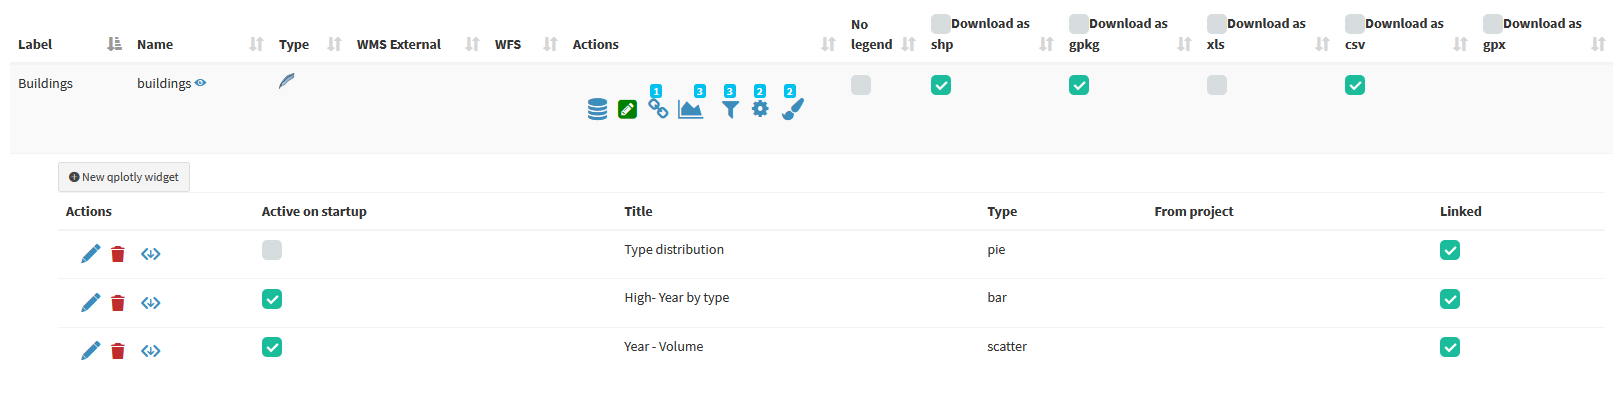Screen dimensions: 1621x399
Task: Uncheck Linked for Year - Volume widget
Action: tap(1450, 347)
